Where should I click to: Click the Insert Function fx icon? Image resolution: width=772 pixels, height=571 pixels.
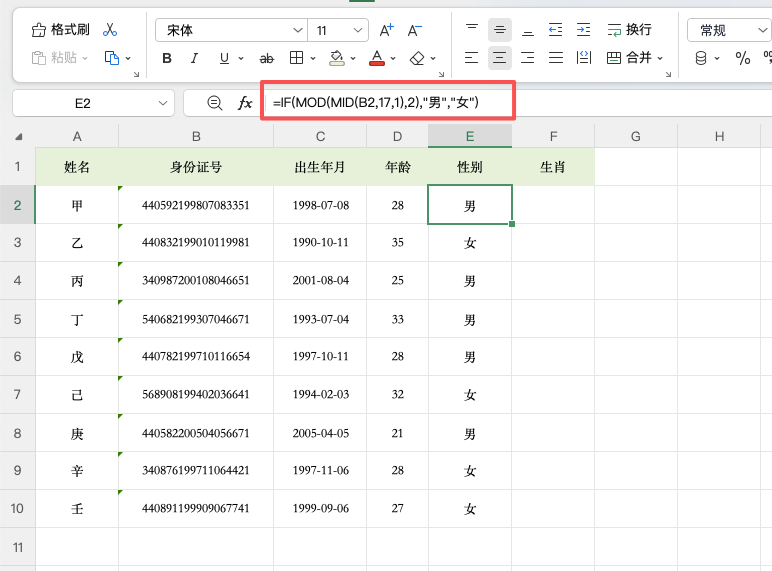click(x=245, y=103)
